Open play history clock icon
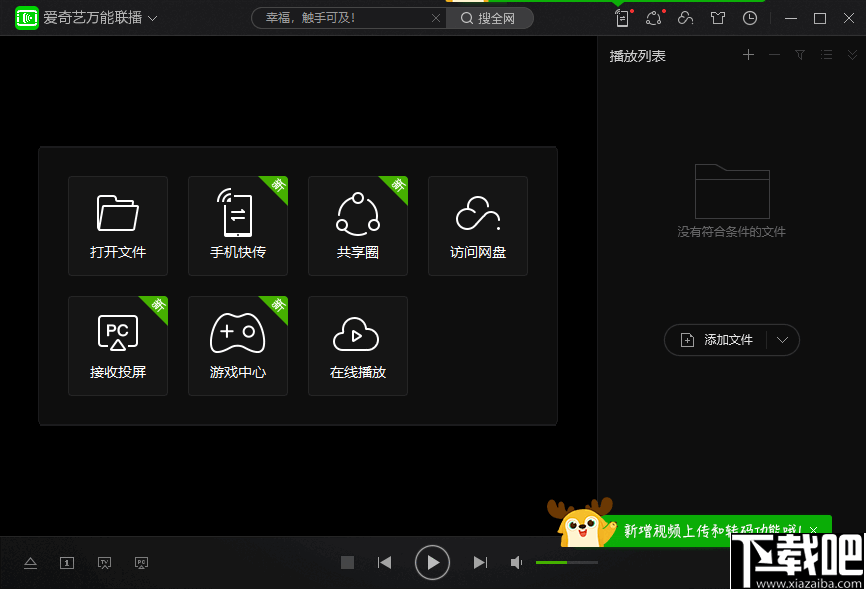Viewport: 866px width, 589px height. pos(749,18)
